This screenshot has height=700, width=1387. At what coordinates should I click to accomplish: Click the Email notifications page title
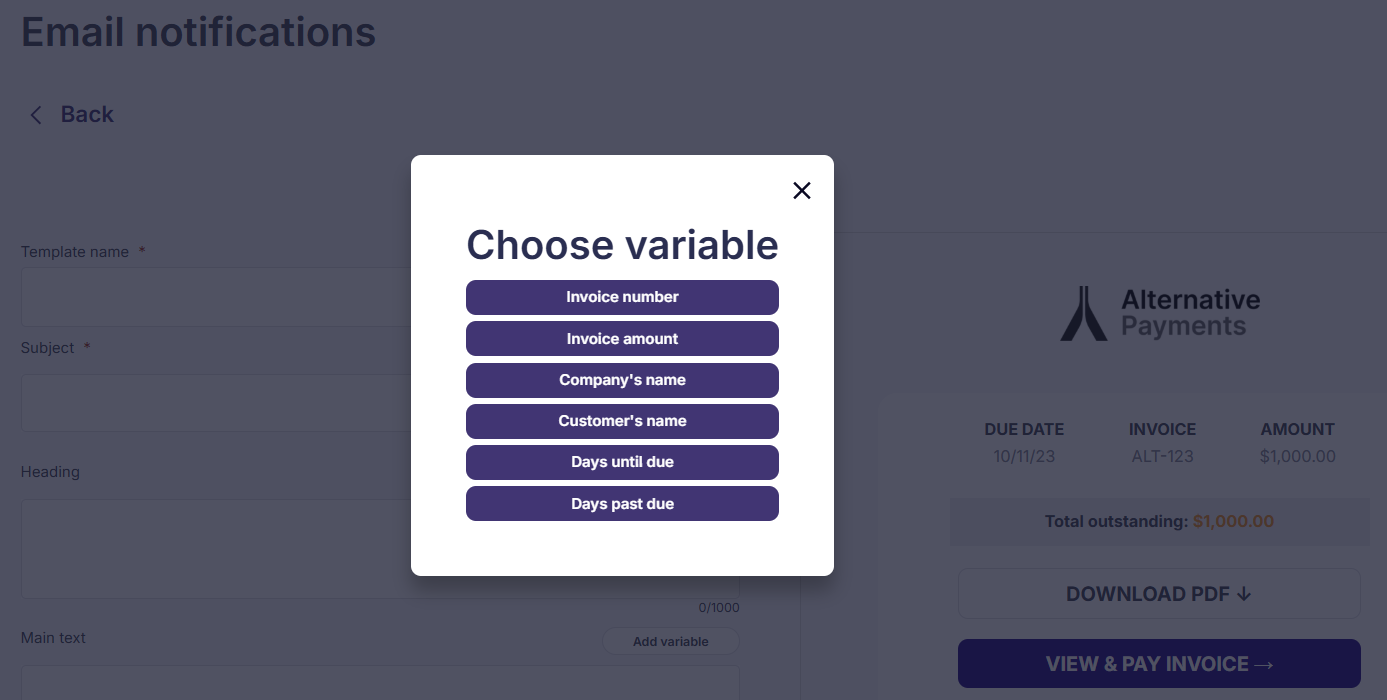pos(199,32)
